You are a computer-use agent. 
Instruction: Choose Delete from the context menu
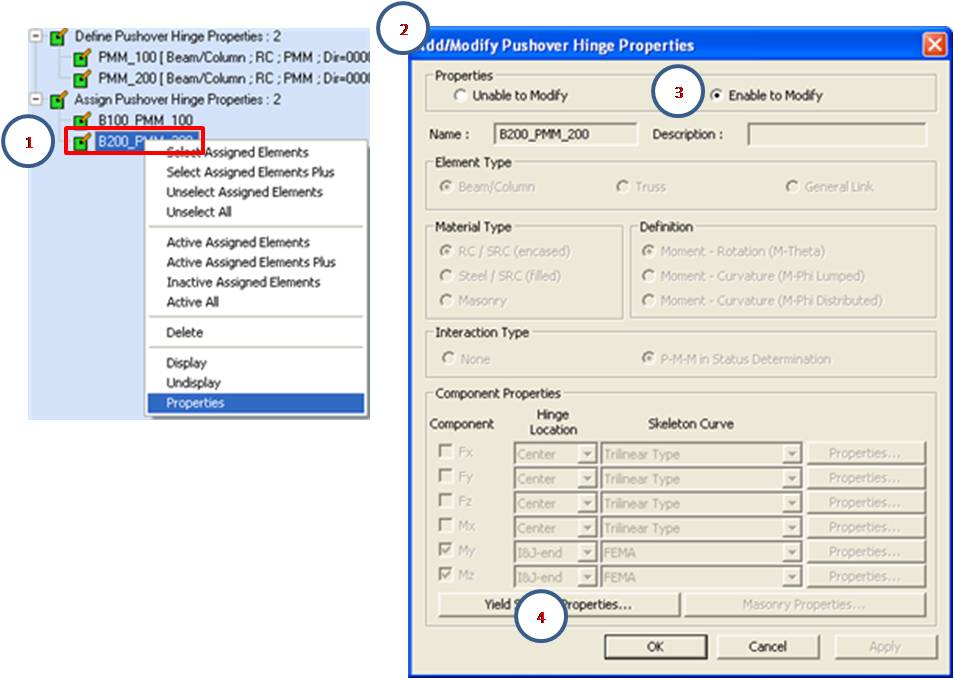coord(185,332)
